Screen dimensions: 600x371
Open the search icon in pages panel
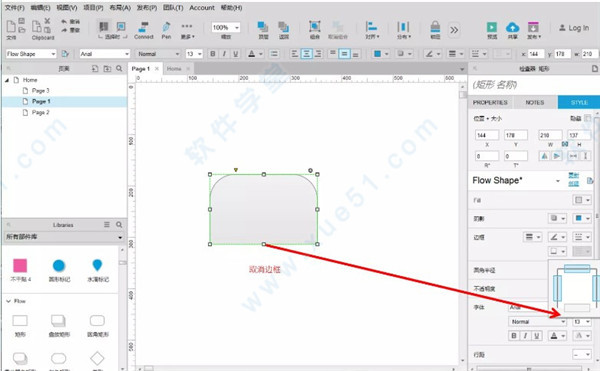[x=119, y=68]
